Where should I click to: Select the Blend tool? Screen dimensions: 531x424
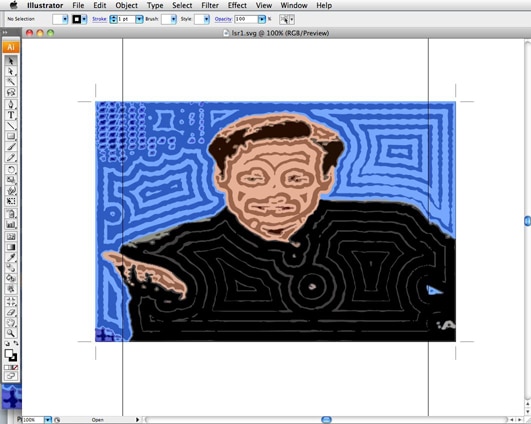pos(11,268)
